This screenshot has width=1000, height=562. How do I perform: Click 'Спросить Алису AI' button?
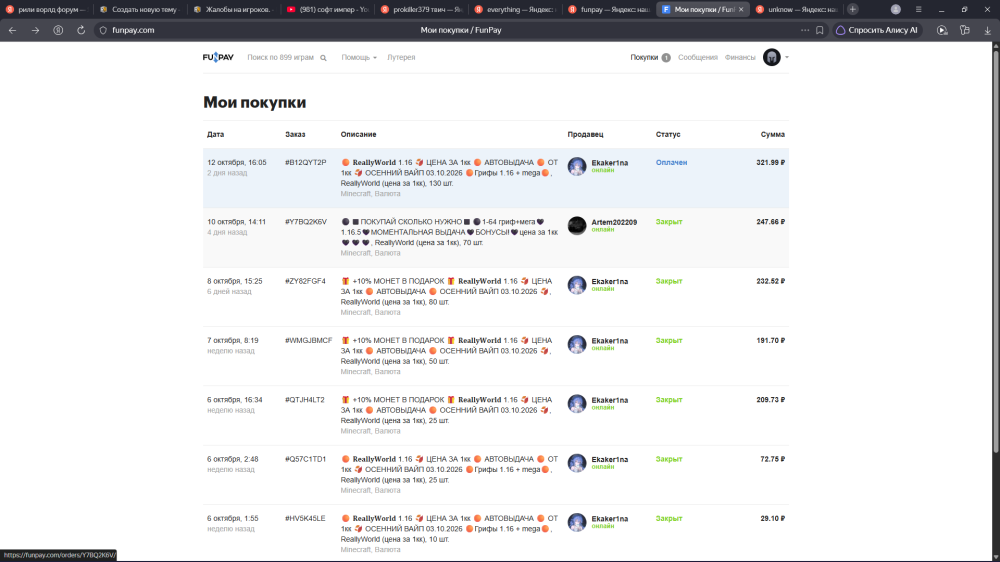click(x=877, y=30)
